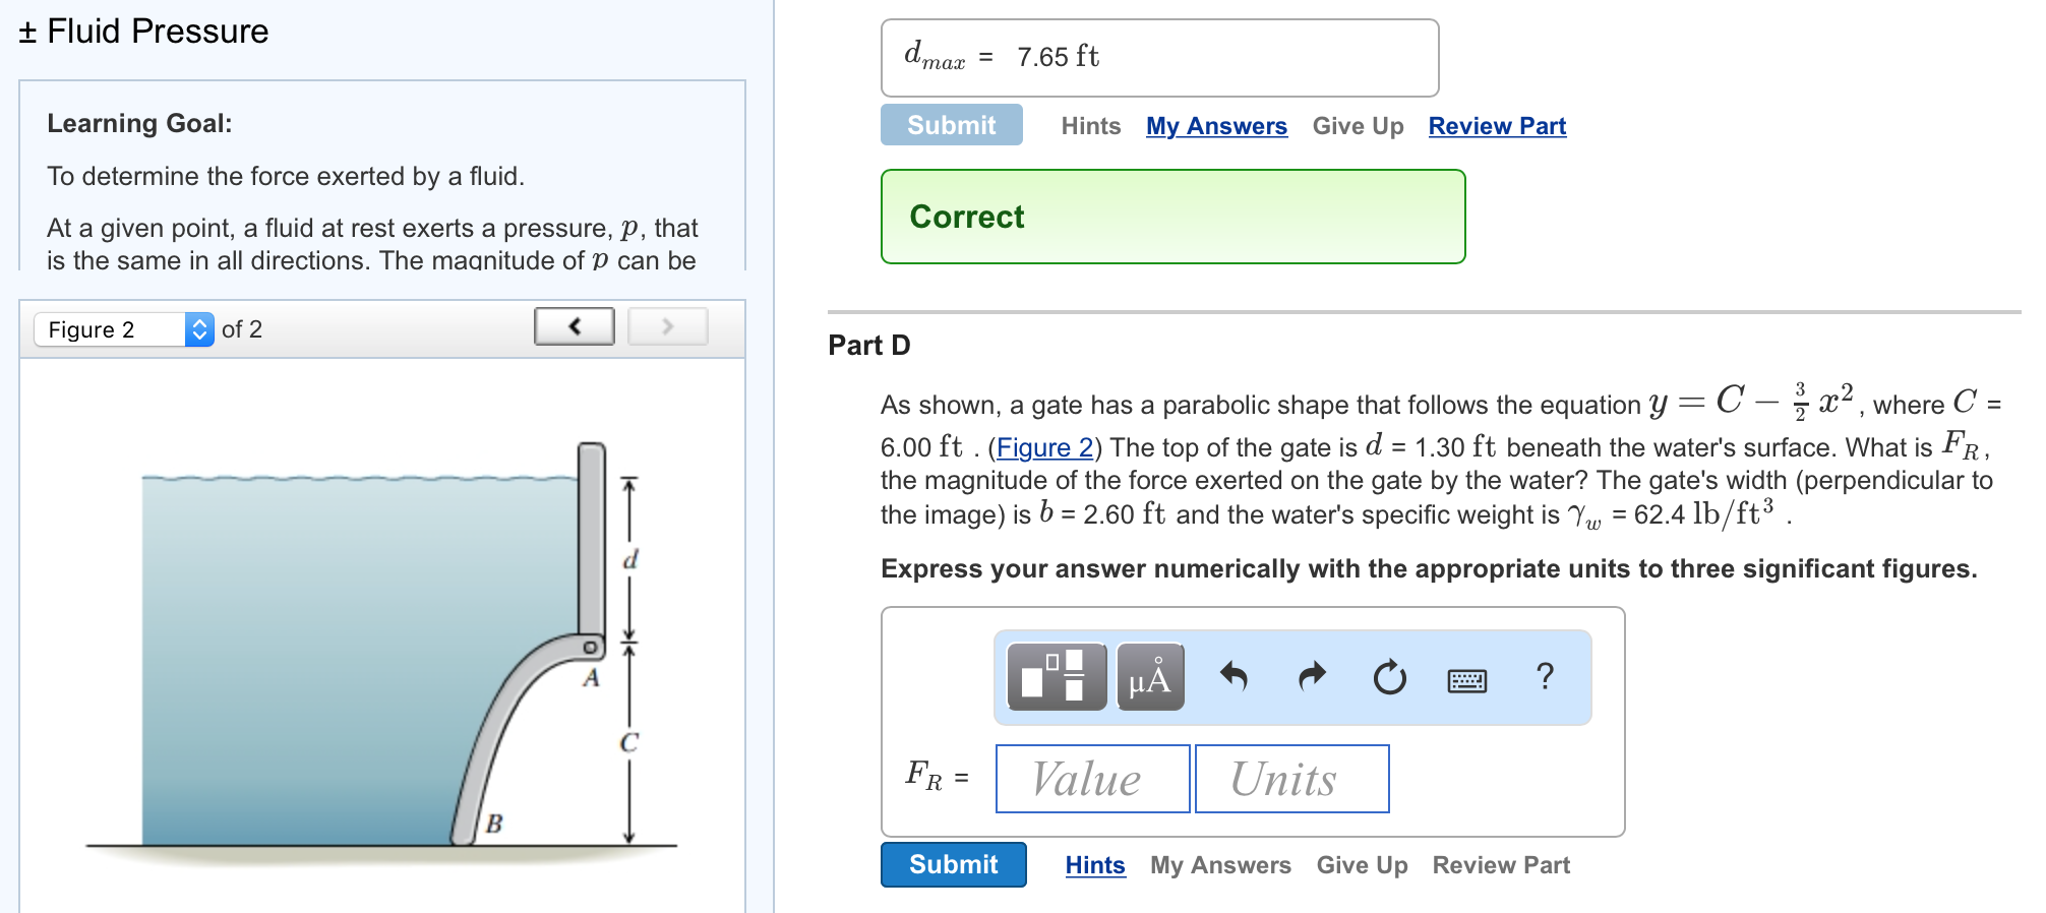This screenshot has height=913, width=2046.
Task: Select the μÅ units template icon
Action: click(x=1149, y=678)
